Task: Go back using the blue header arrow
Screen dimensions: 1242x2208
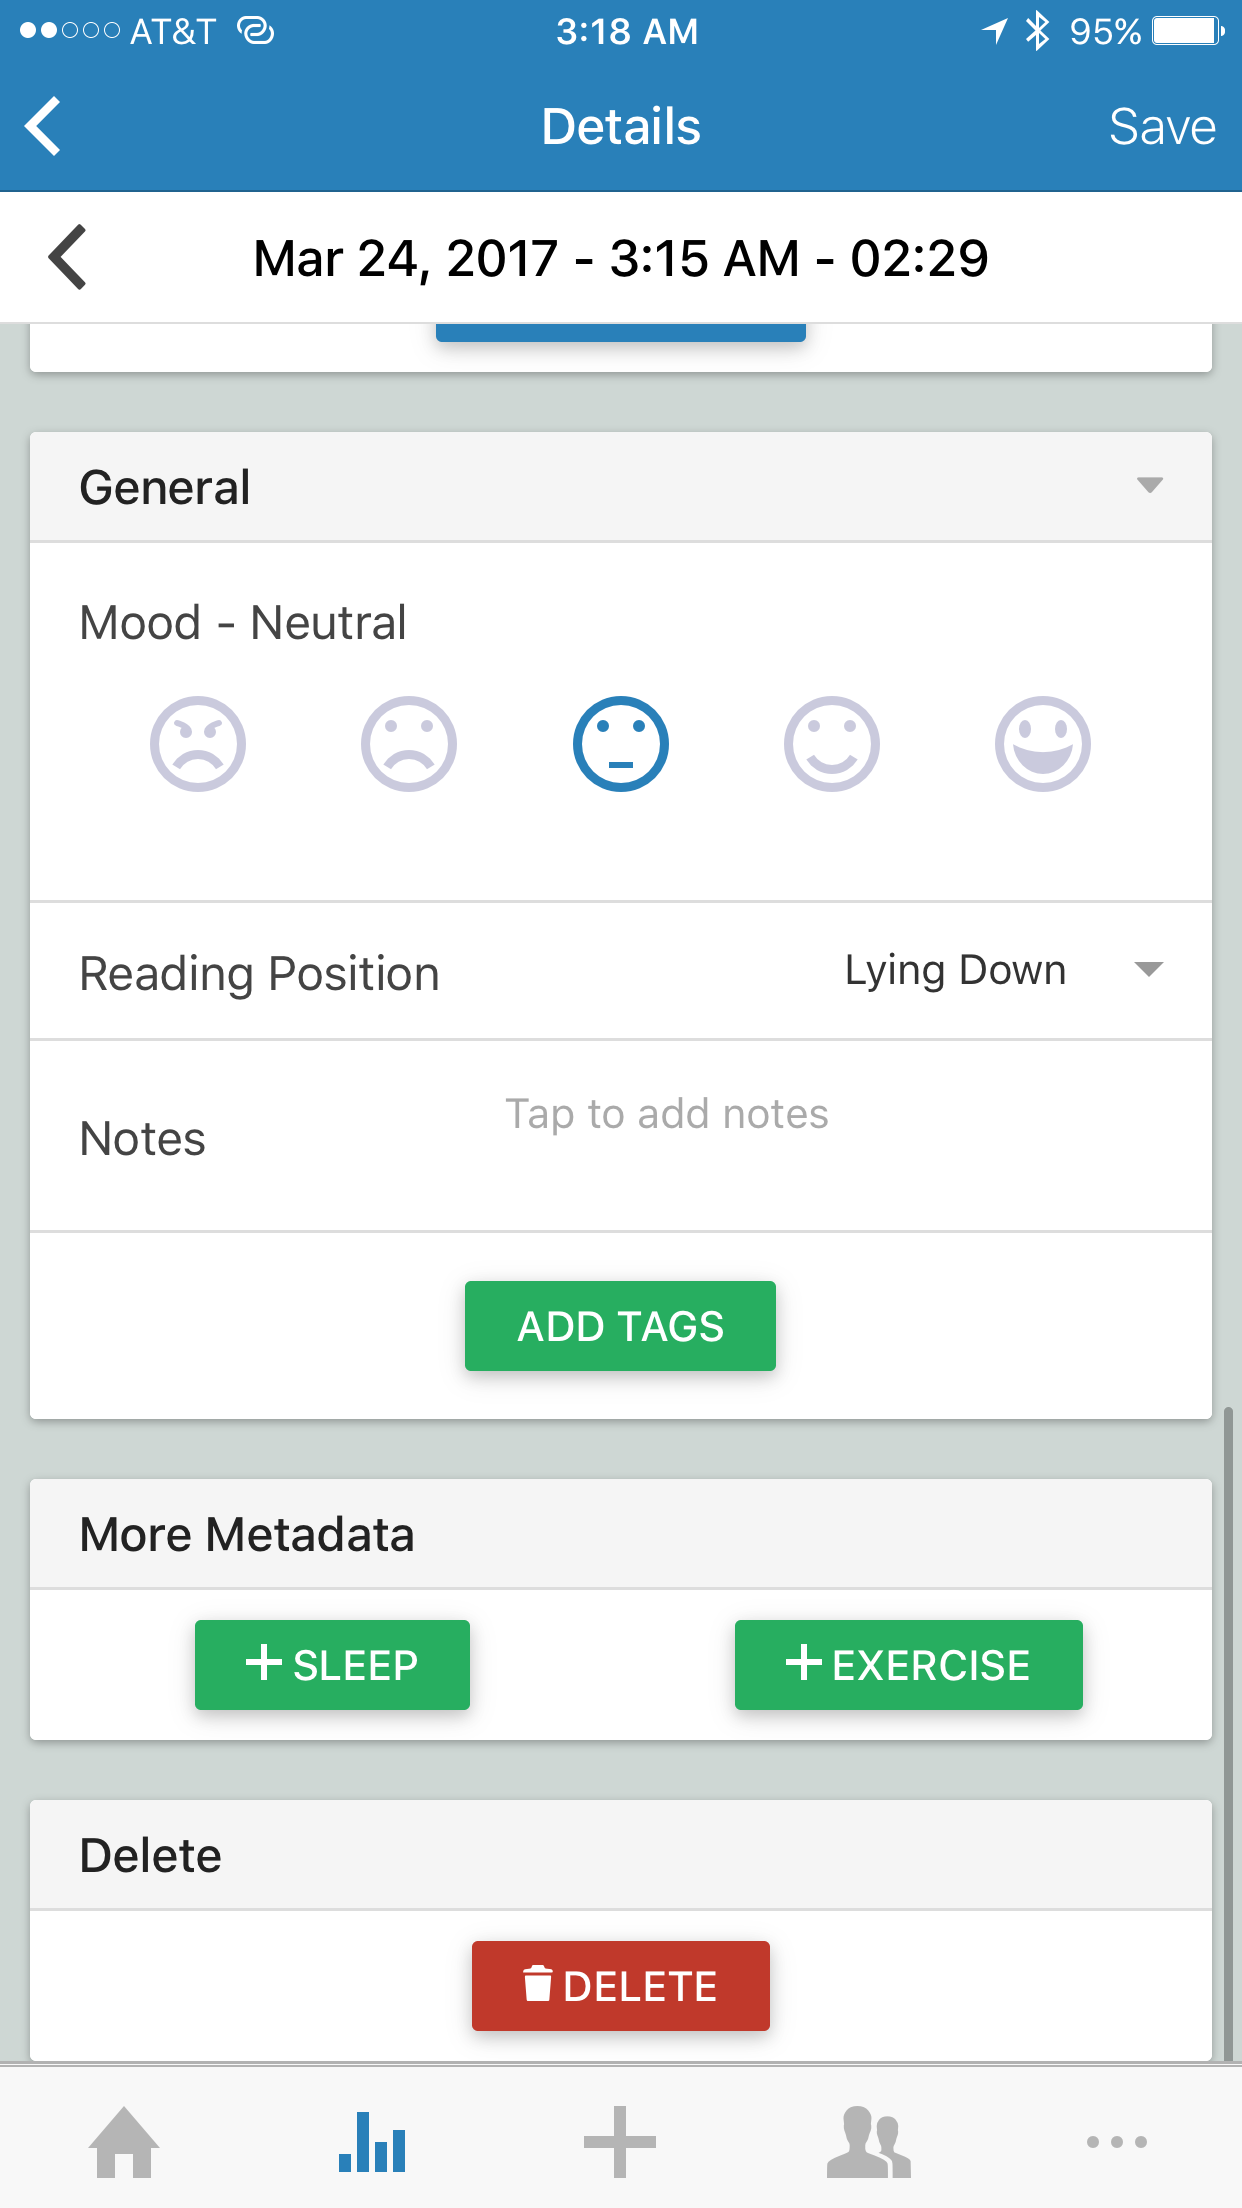Action: [x=43, y=126]
